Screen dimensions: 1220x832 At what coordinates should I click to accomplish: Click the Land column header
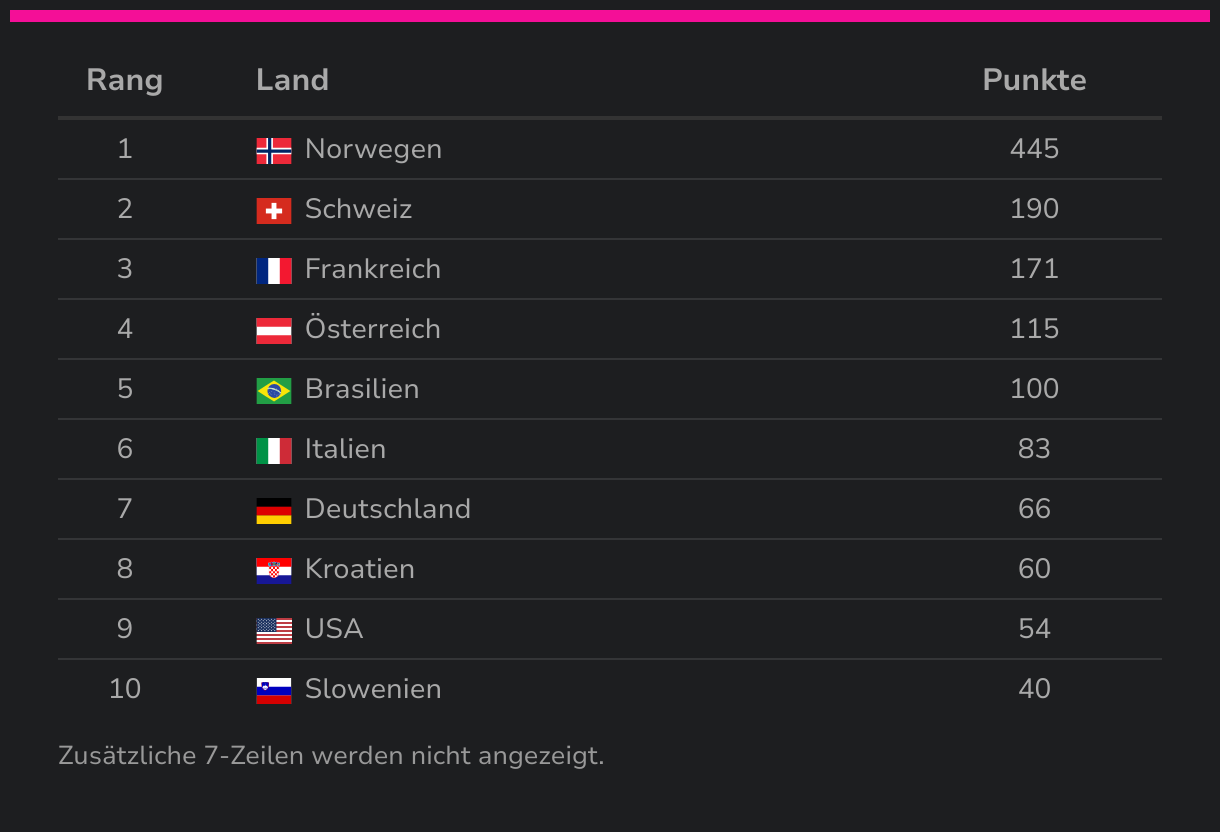[292, 80]
